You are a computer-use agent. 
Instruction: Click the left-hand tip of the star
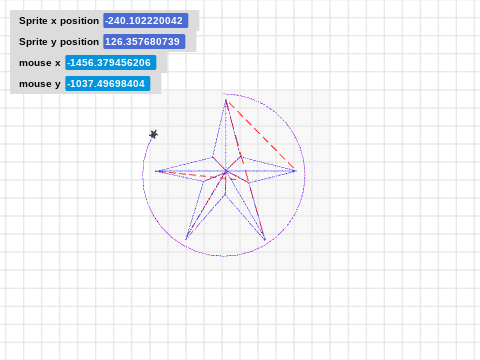156,171
